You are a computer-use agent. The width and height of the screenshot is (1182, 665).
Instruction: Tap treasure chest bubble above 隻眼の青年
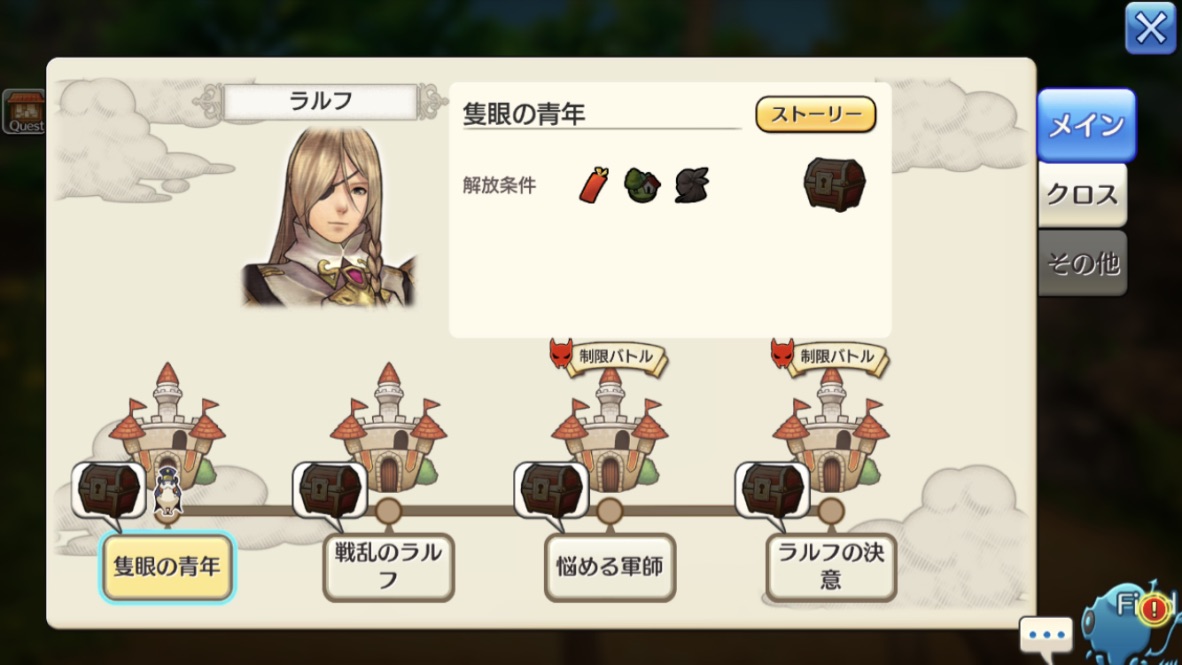click(109, 492)
